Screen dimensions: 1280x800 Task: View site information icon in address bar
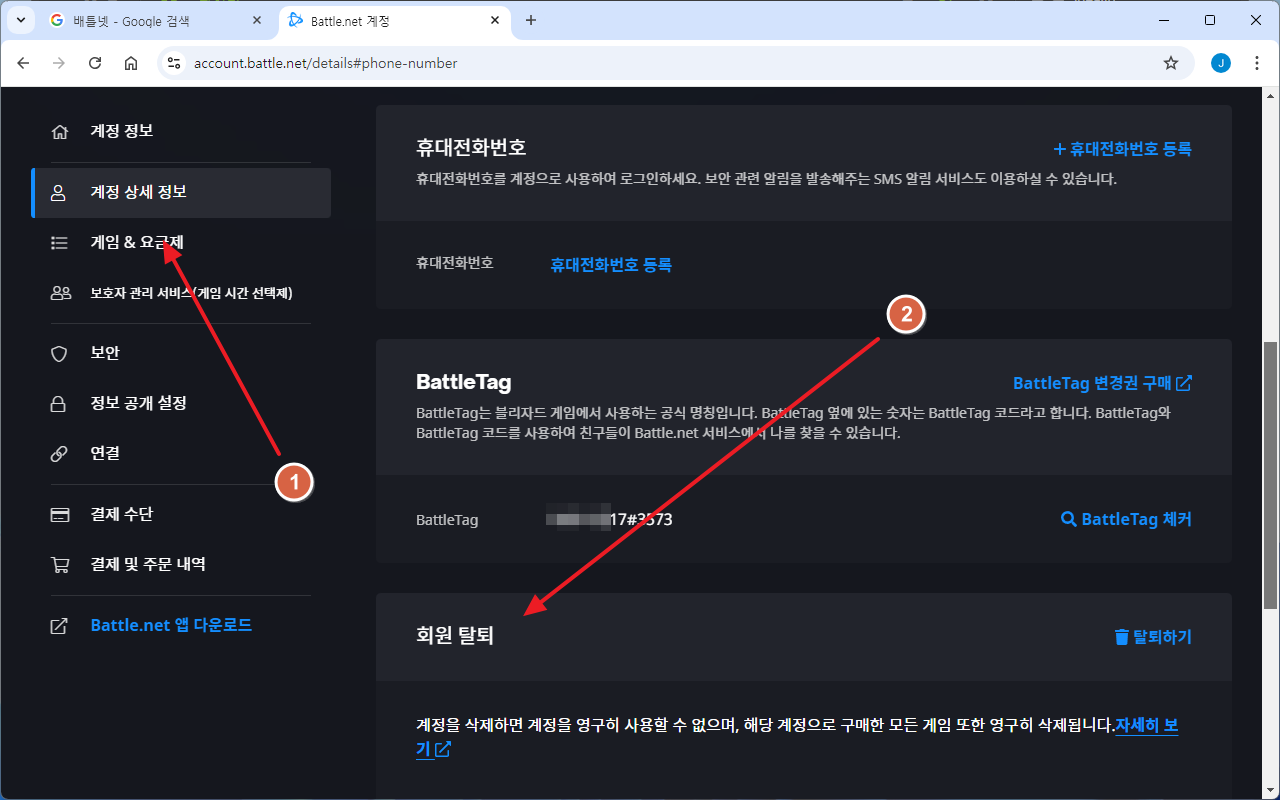[174, 63]
